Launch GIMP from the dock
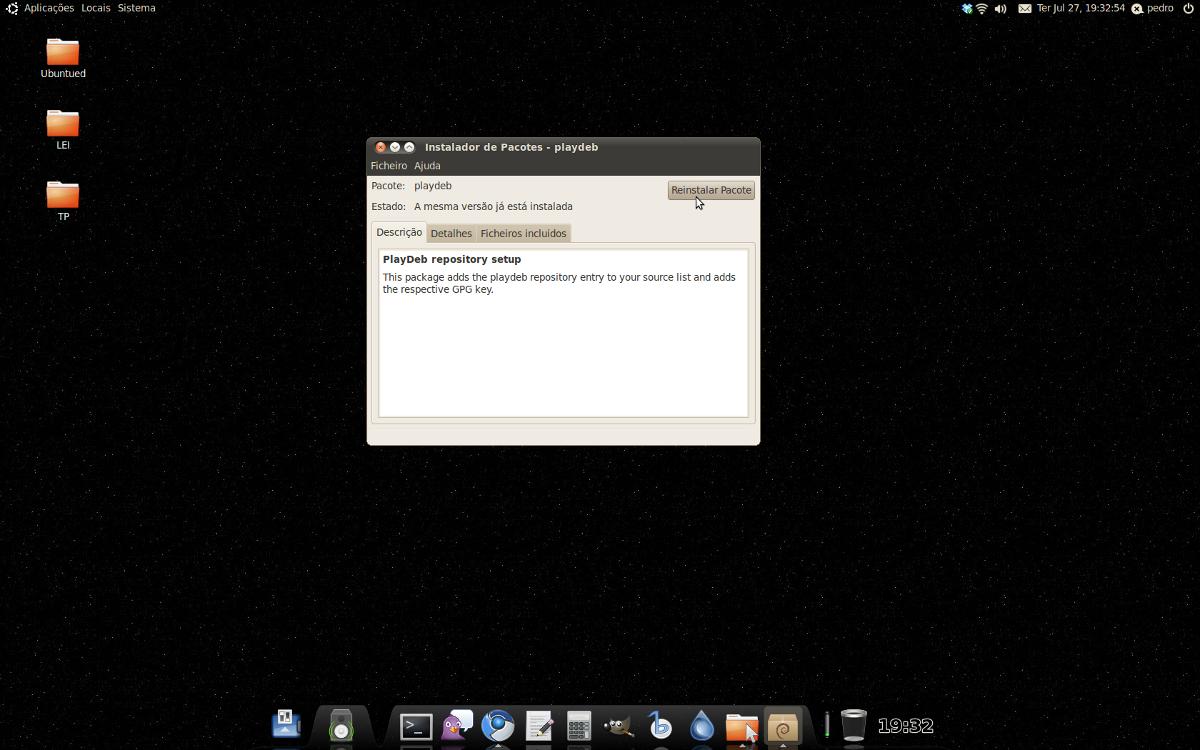Image resolution: width=1200 pixels, height=750 pixels. (619, 726)
